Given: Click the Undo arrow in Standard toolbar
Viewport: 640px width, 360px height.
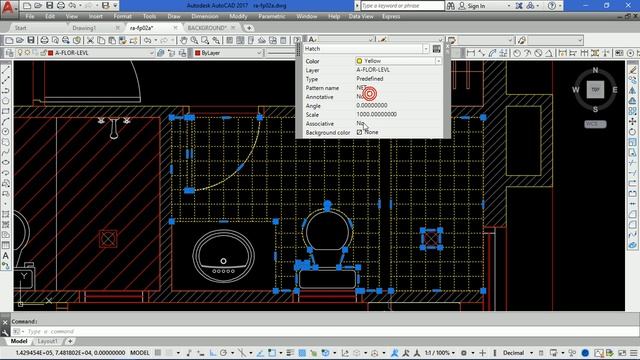Looking at the screenshot, I should (x=147, y=40).
